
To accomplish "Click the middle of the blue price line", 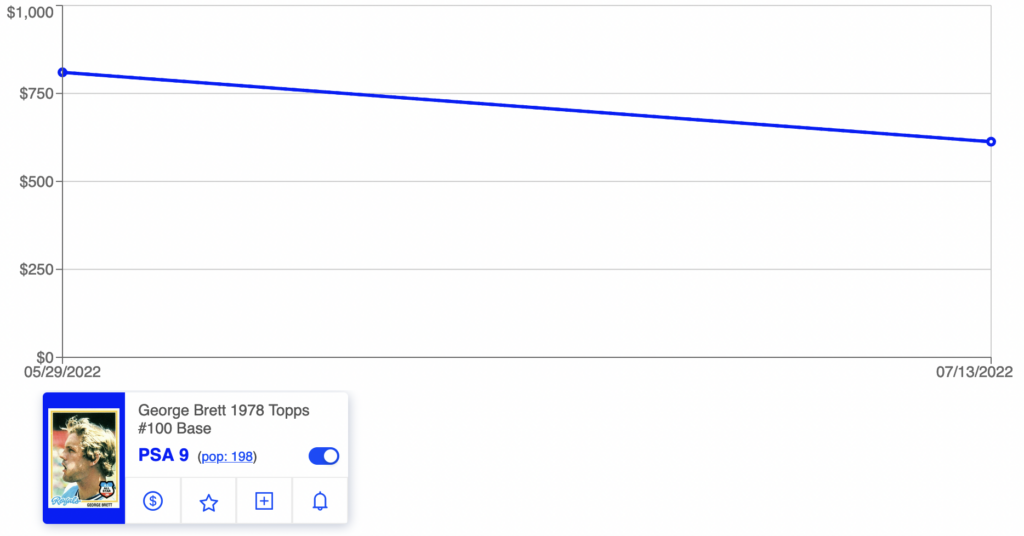I will pos(526,107).
